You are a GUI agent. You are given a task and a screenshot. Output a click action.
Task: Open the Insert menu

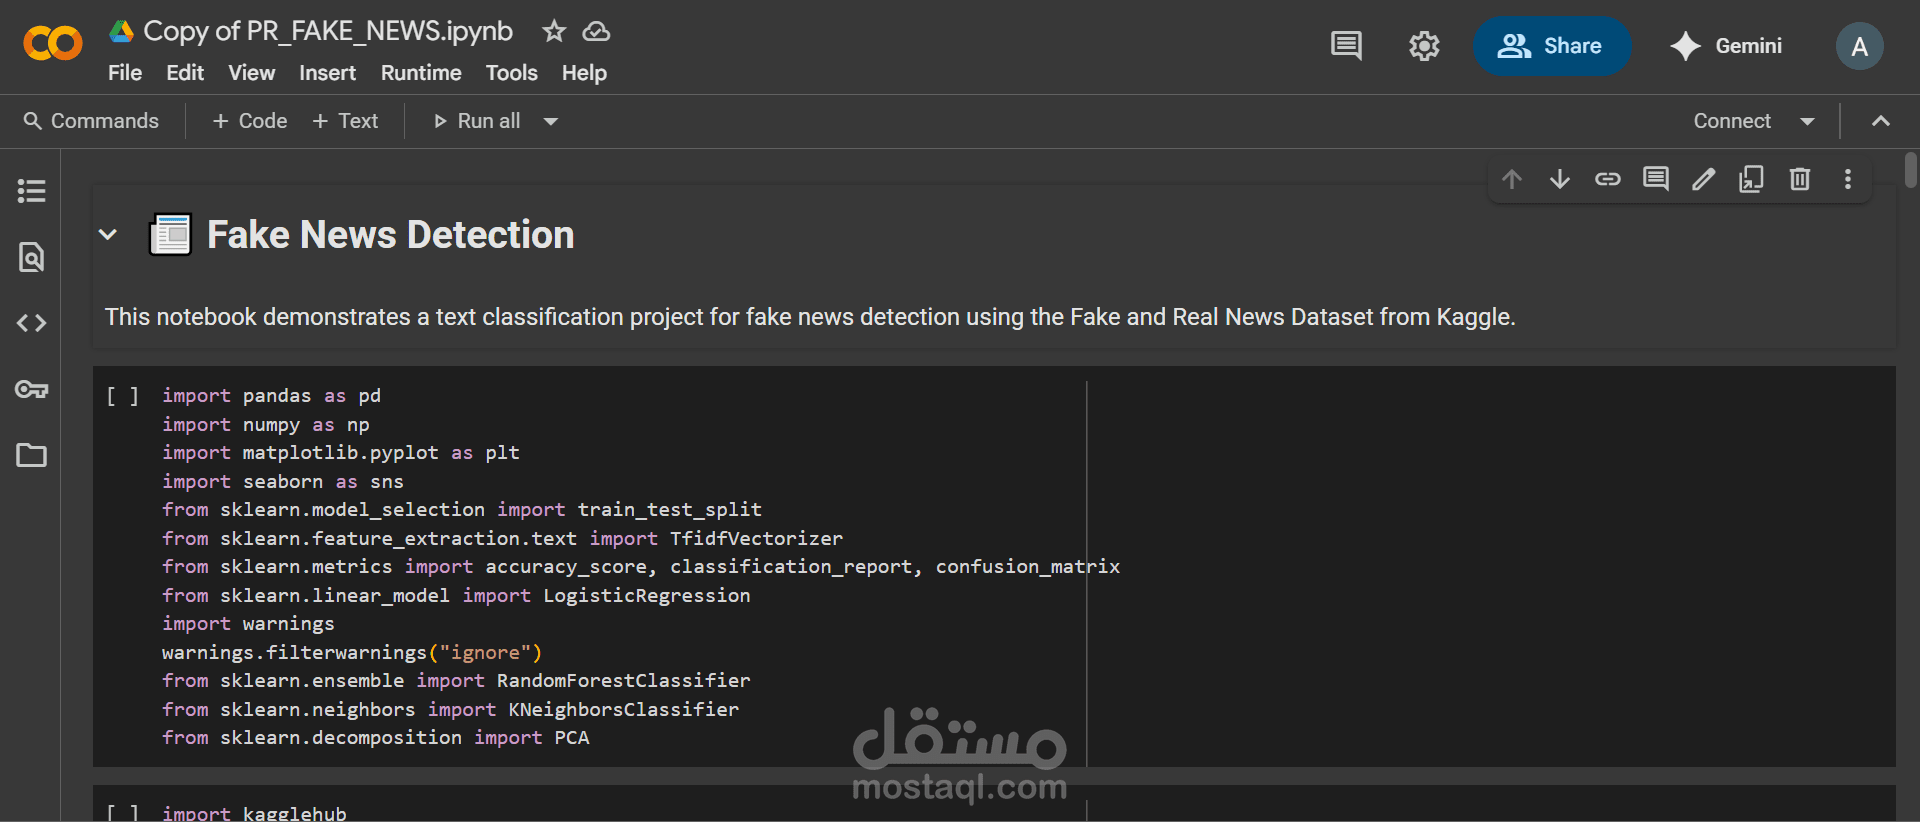pos(327,73)
